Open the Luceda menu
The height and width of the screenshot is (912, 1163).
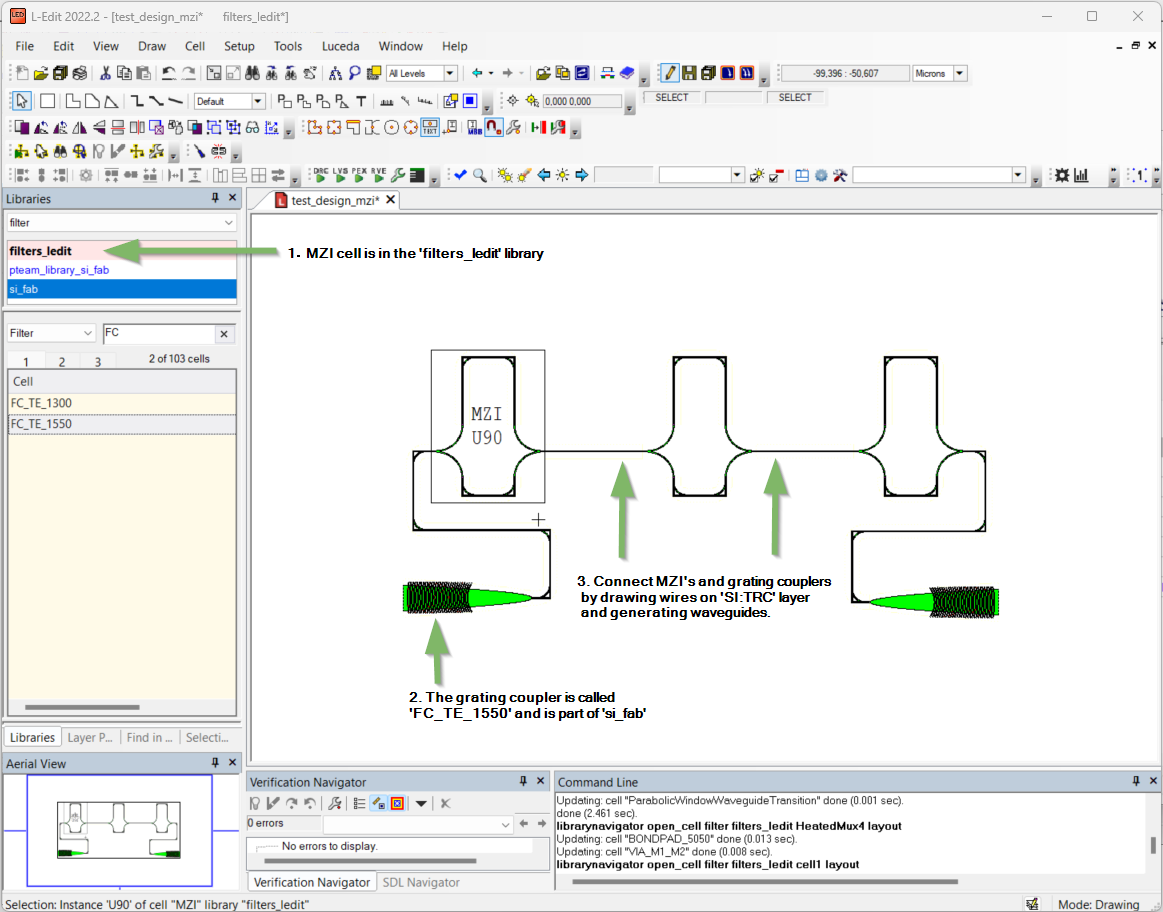pos(340,46)
